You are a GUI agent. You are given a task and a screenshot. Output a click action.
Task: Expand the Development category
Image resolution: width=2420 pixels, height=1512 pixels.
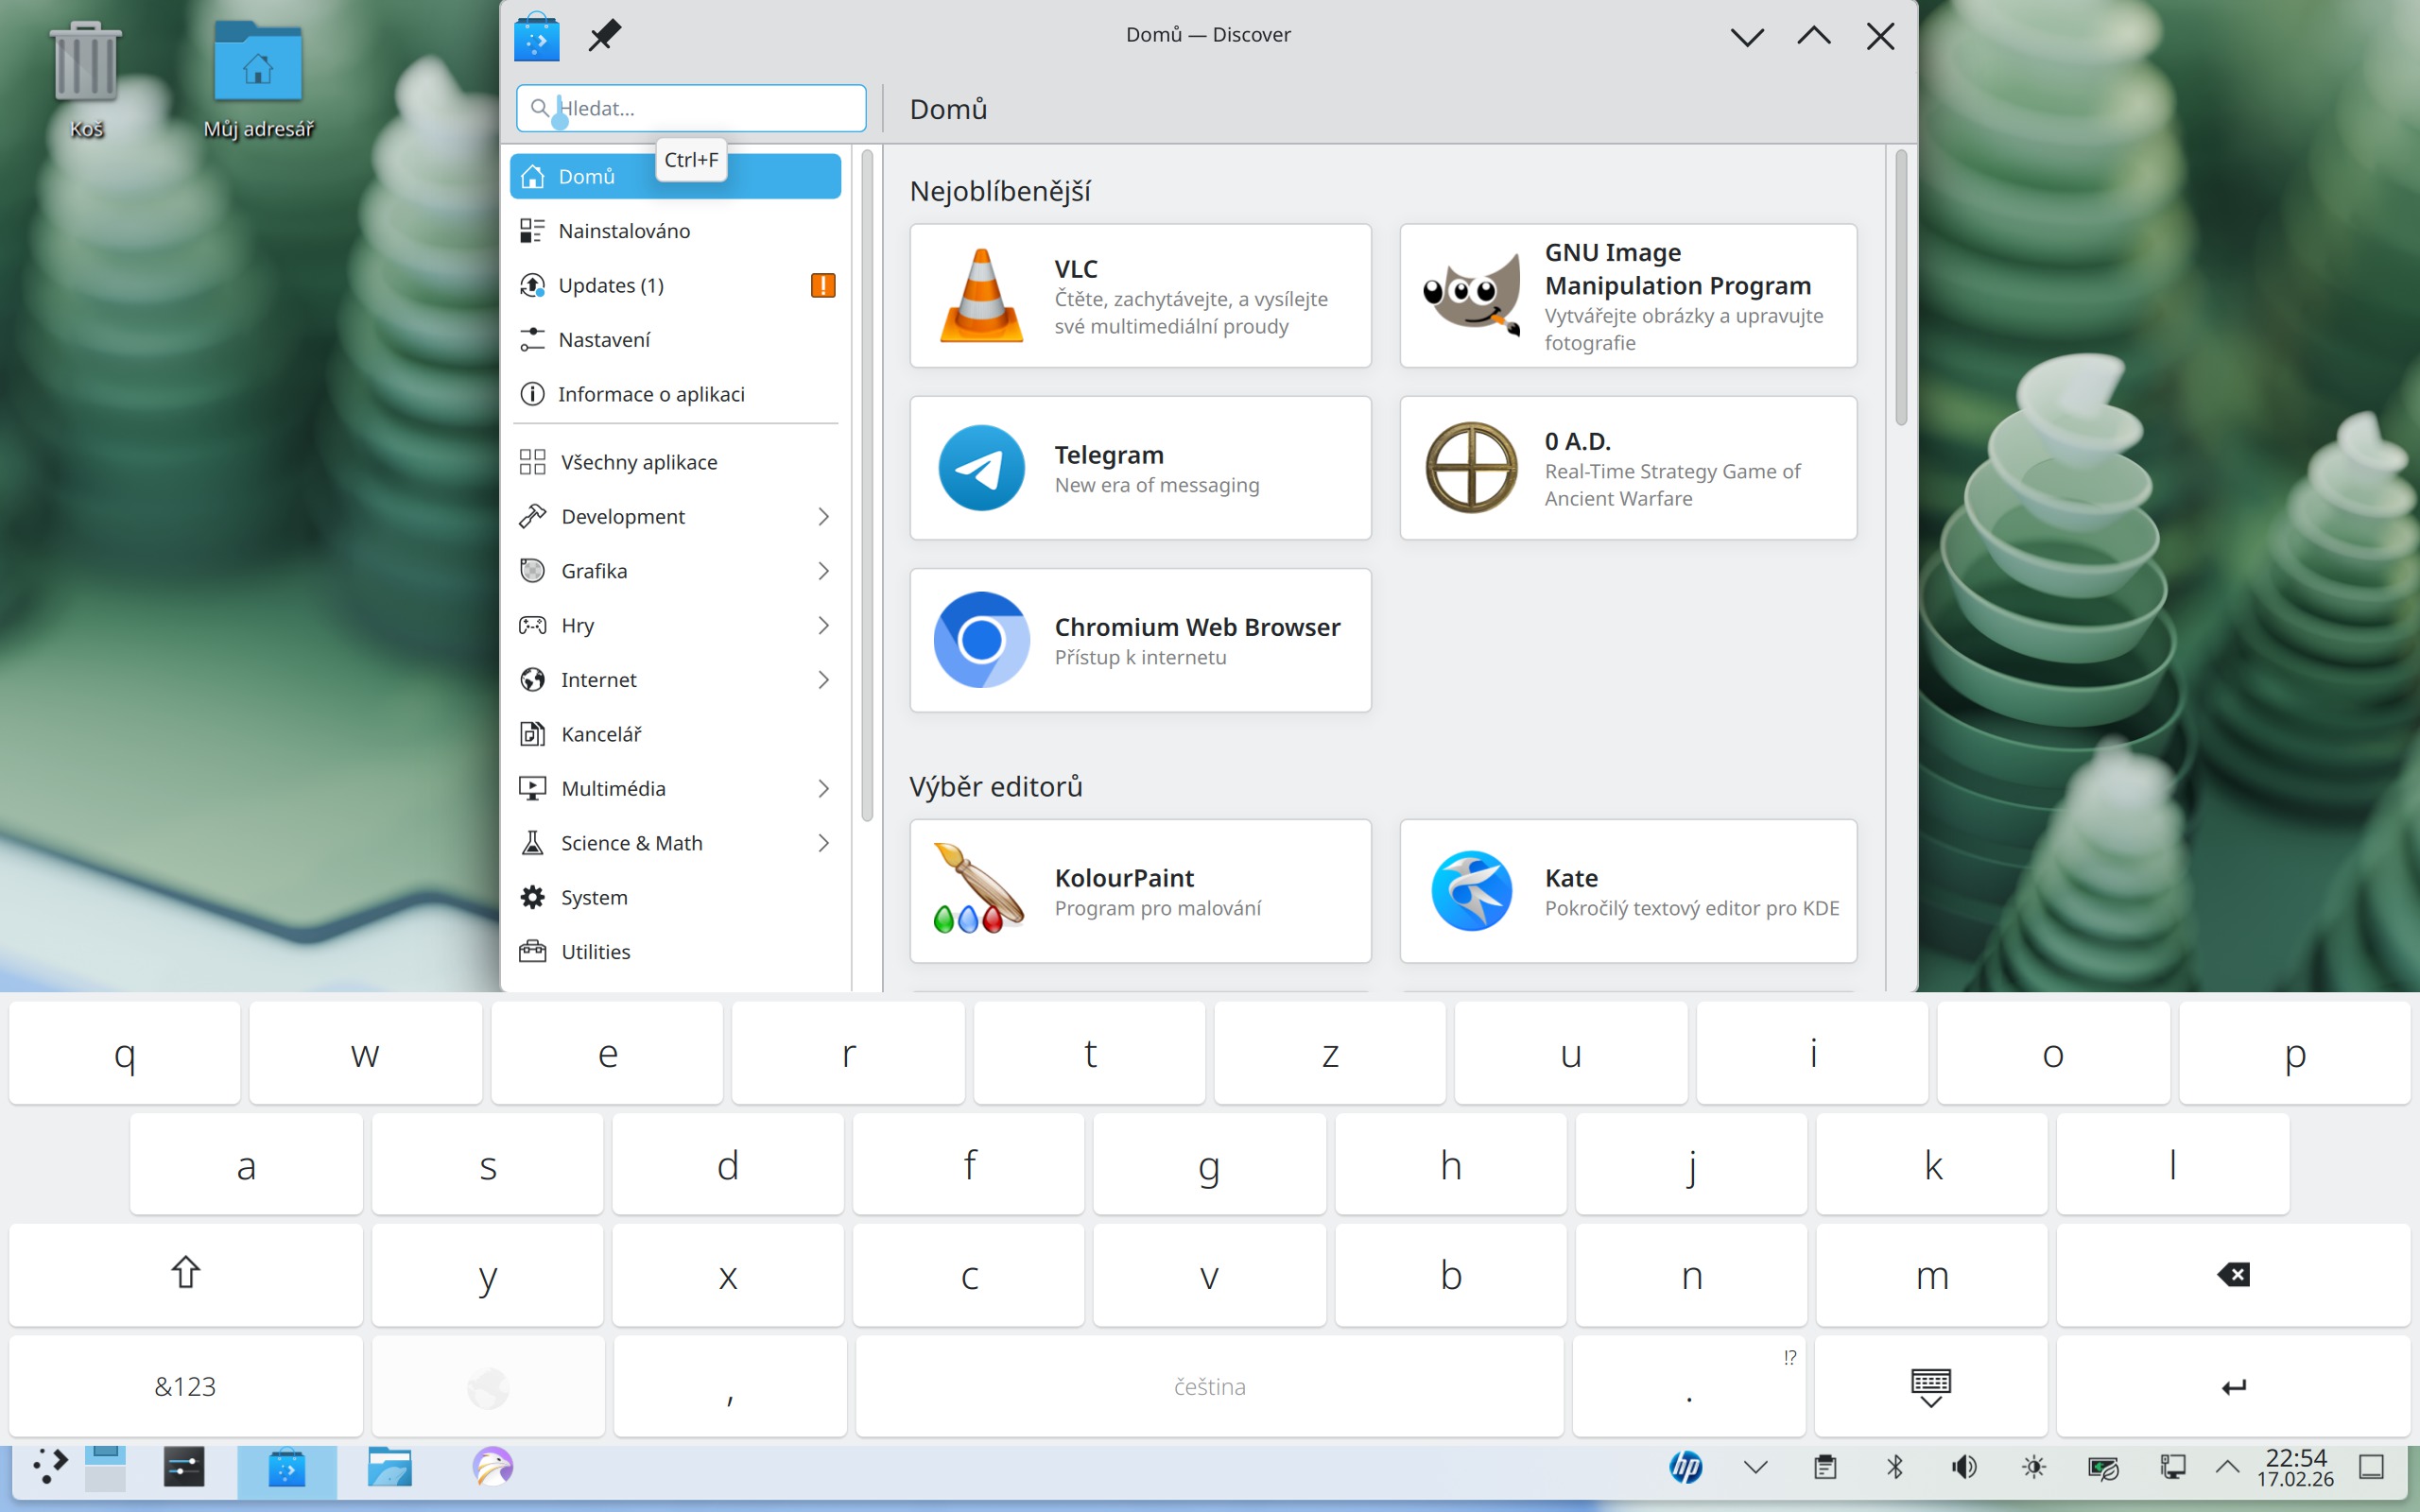click(823, 517)
